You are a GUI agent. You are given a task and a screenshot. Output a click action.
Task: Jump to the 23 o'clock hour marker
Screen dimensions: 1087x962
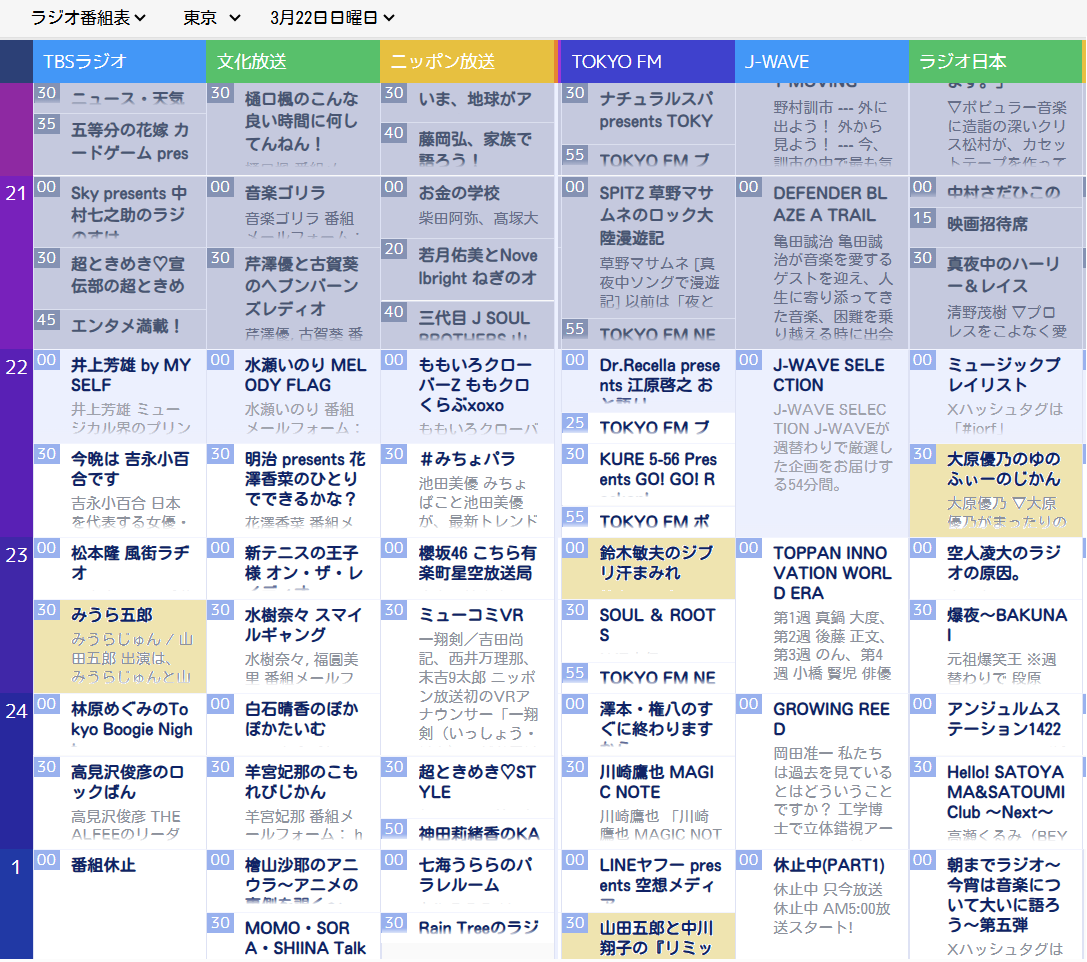tap(16, 555)
